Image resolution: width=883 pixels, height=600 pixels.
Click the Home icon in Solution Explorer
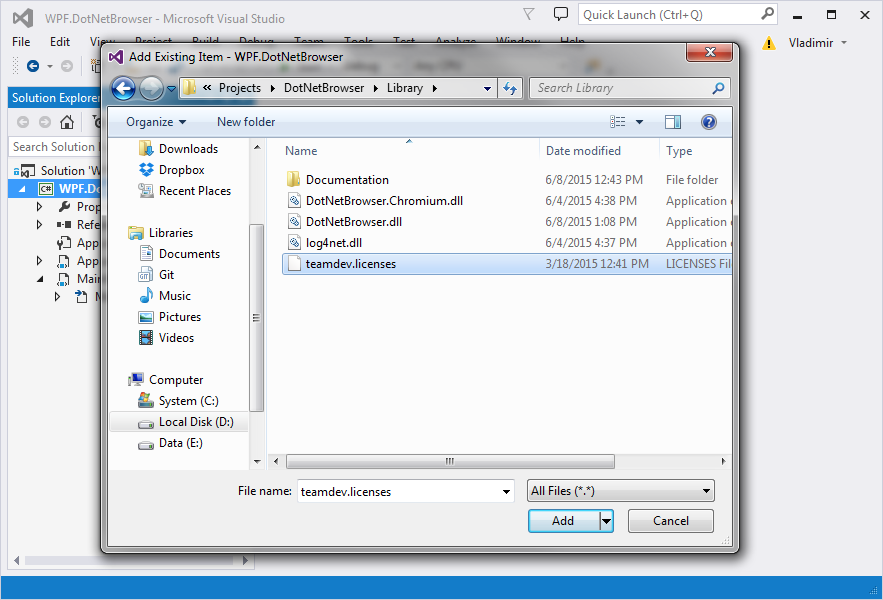pos(67,122)
